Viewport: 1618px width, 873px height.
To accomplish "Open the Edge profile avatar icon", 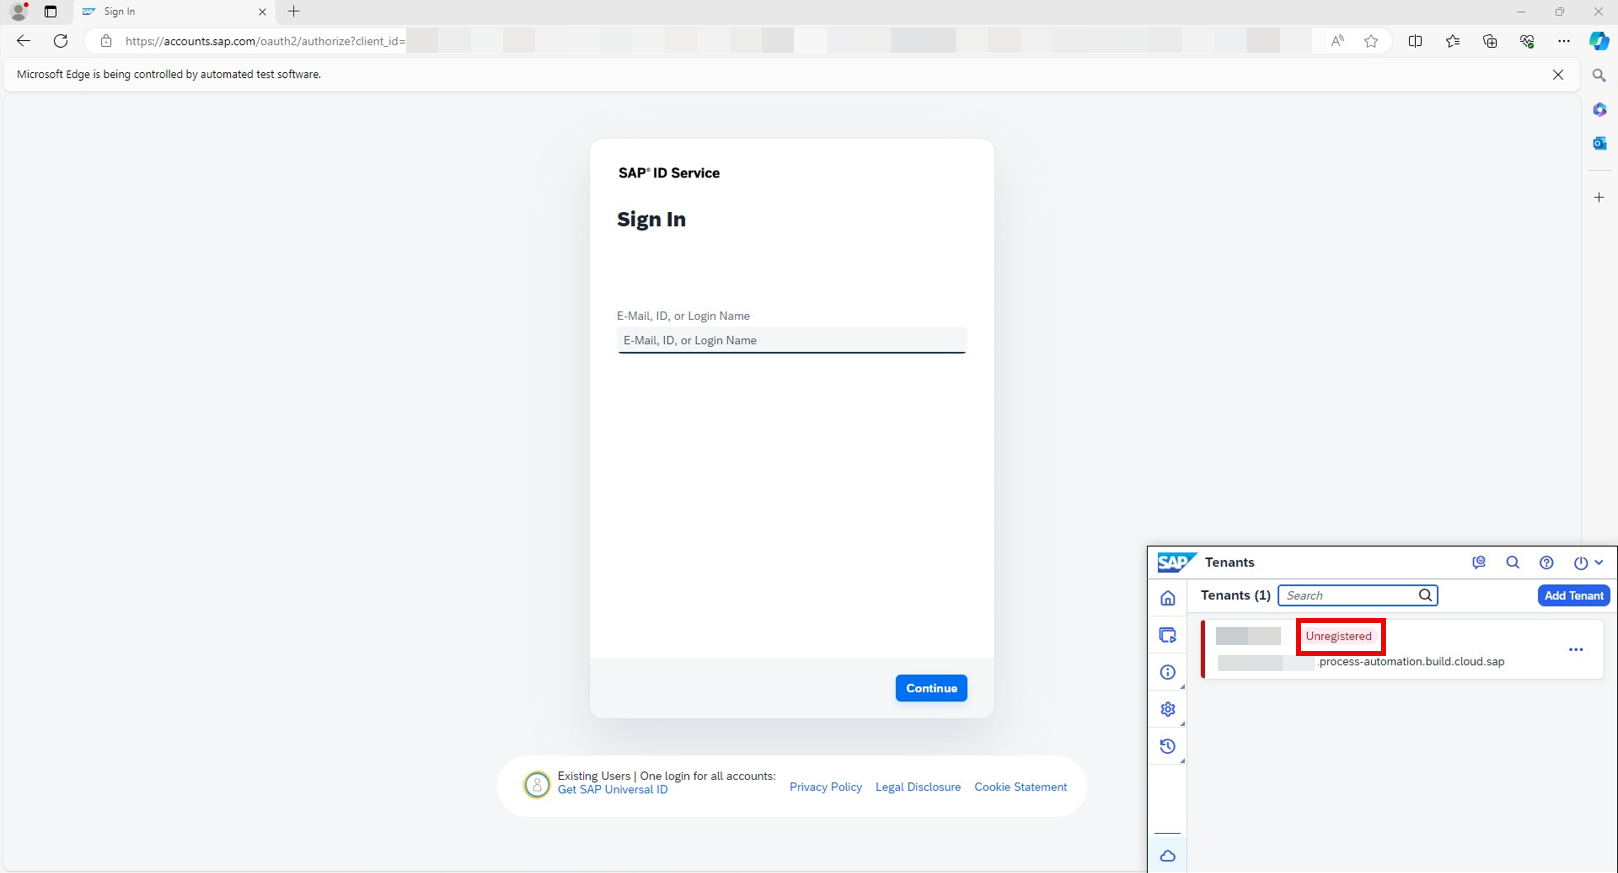I will click(x=18, y=12).
